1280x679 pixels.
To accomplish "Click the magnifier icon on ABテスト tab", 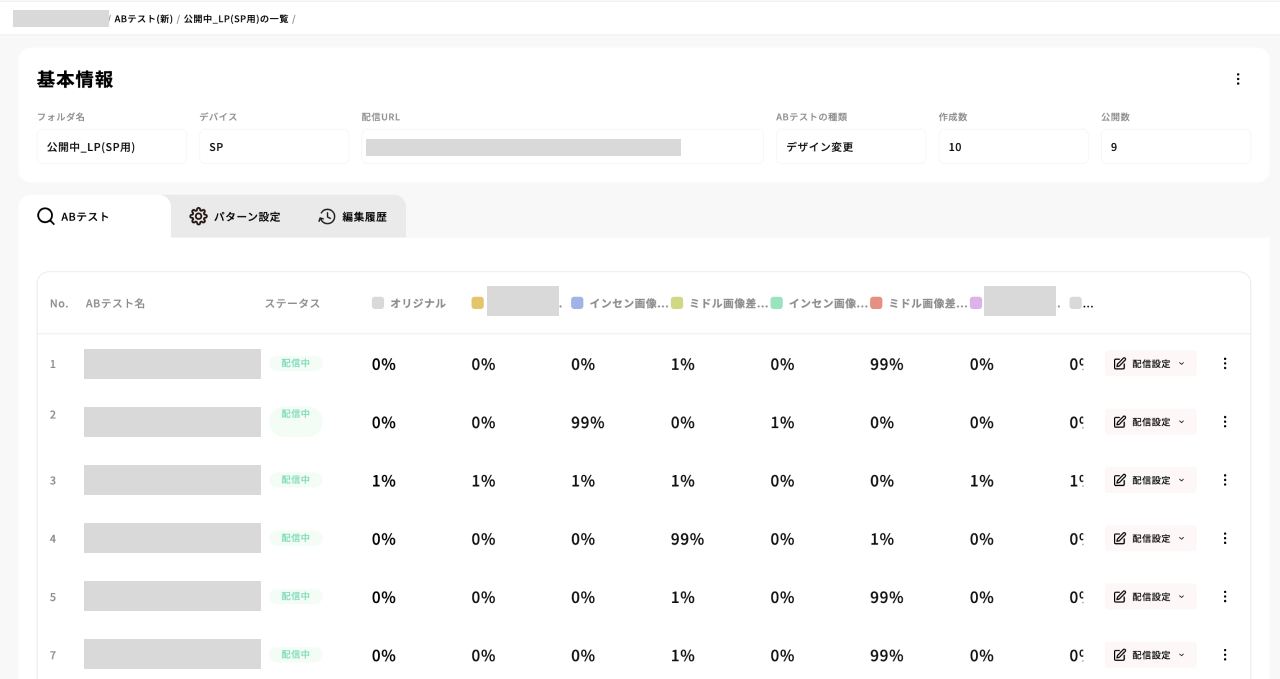I will [46, 216].
